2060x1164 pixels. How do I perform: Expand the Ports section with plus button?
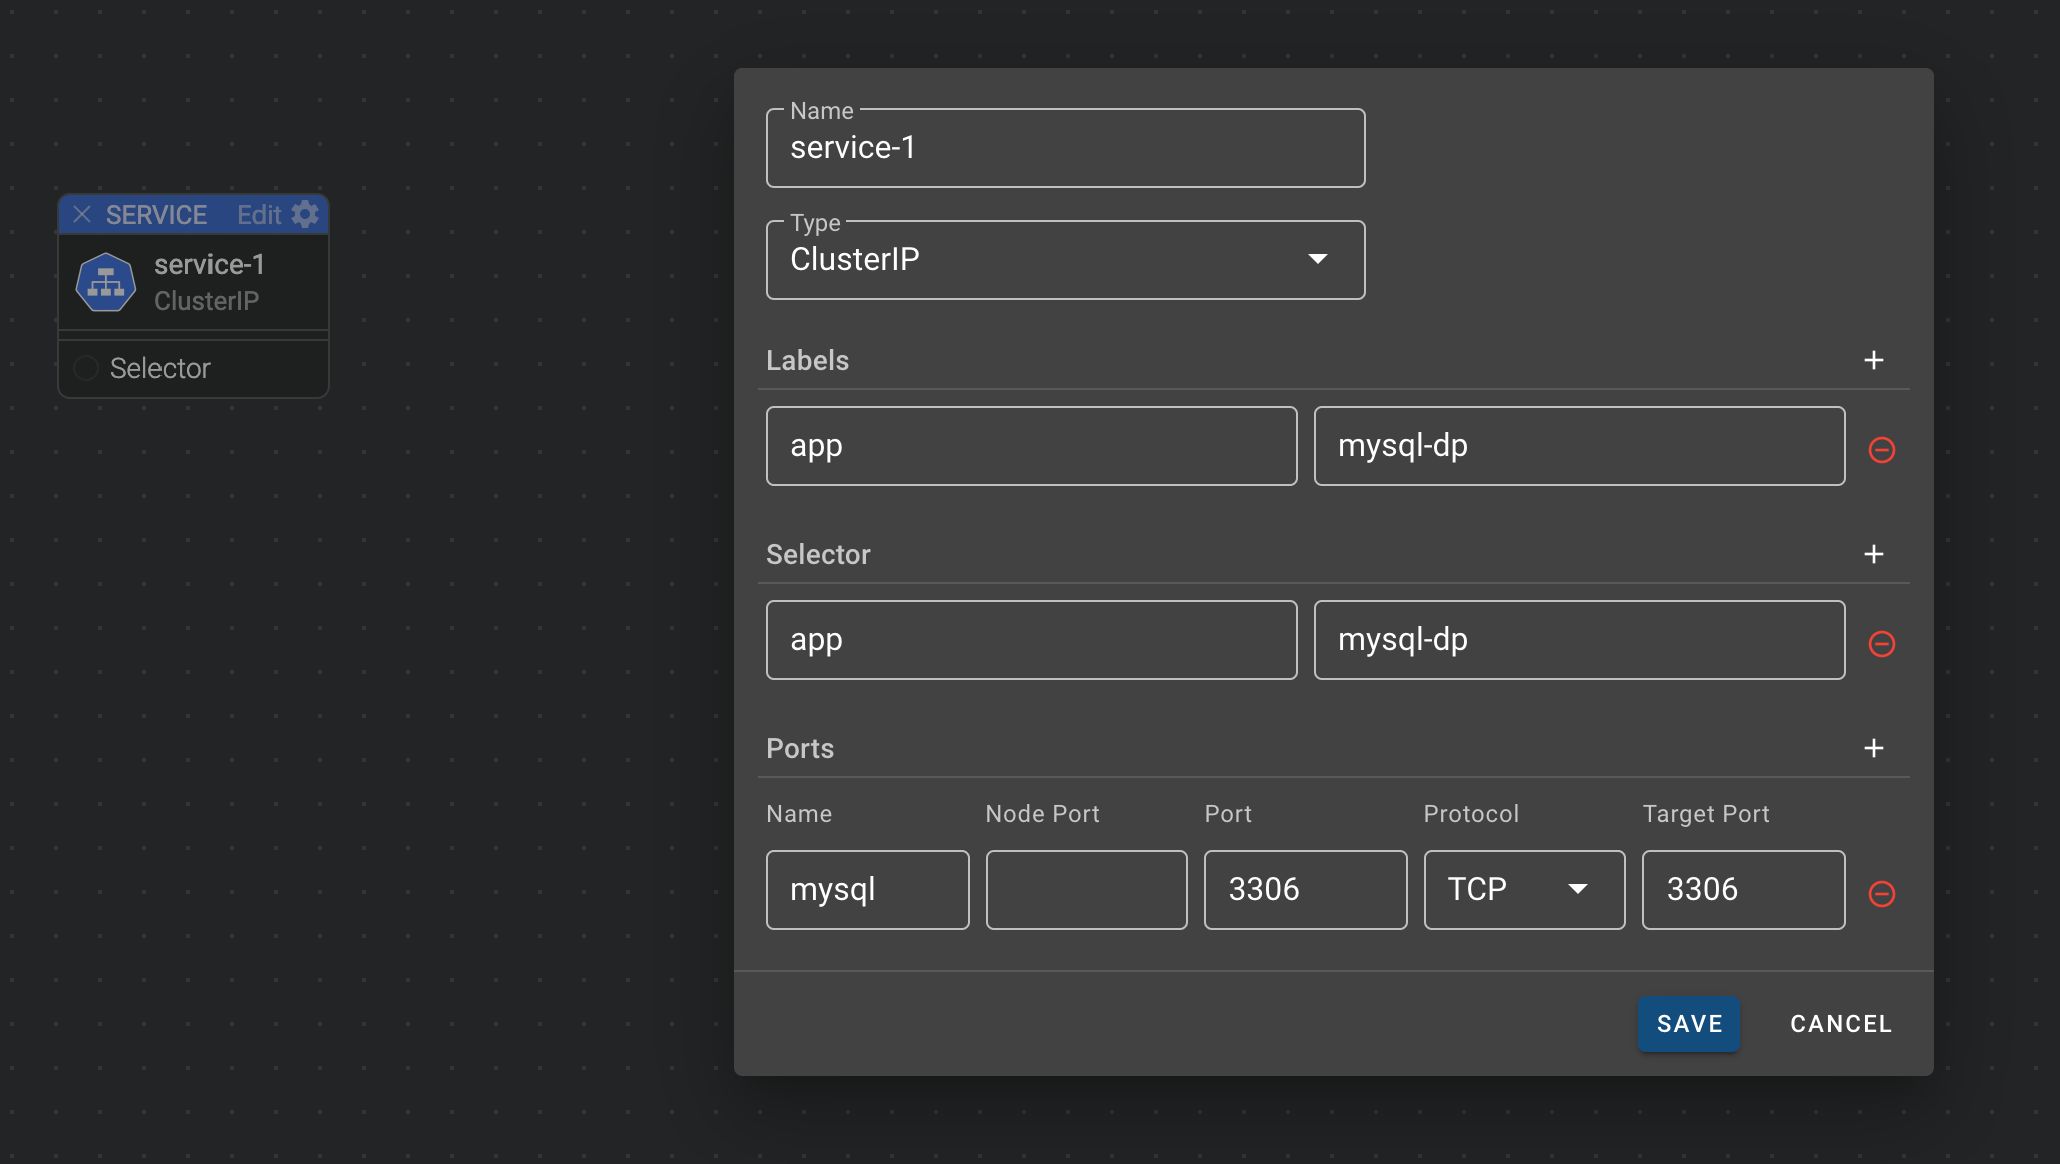pyautogui.click(x=1875, y=748)
